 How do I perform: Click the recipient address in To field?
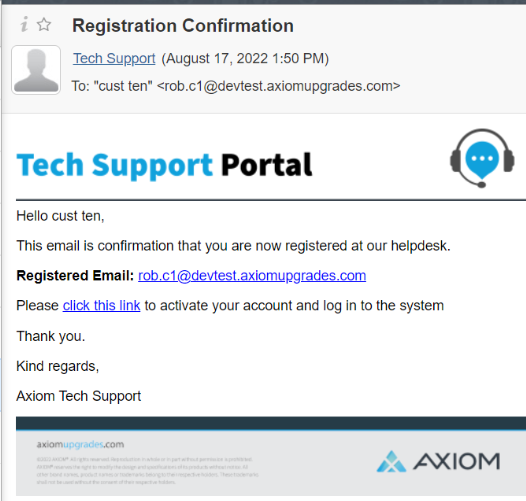[278, 86]
